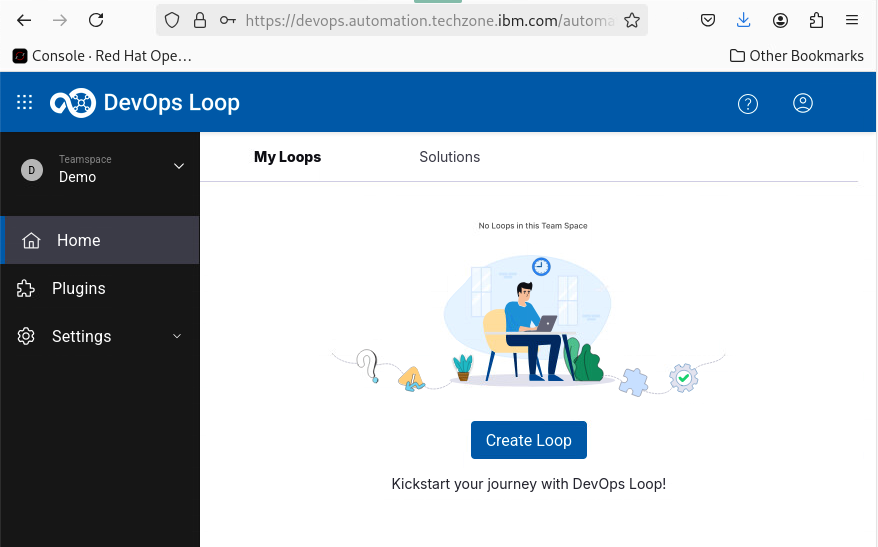
Task: Open the Console Red Hat OpenShift bookmark
Action: (102, 56)
